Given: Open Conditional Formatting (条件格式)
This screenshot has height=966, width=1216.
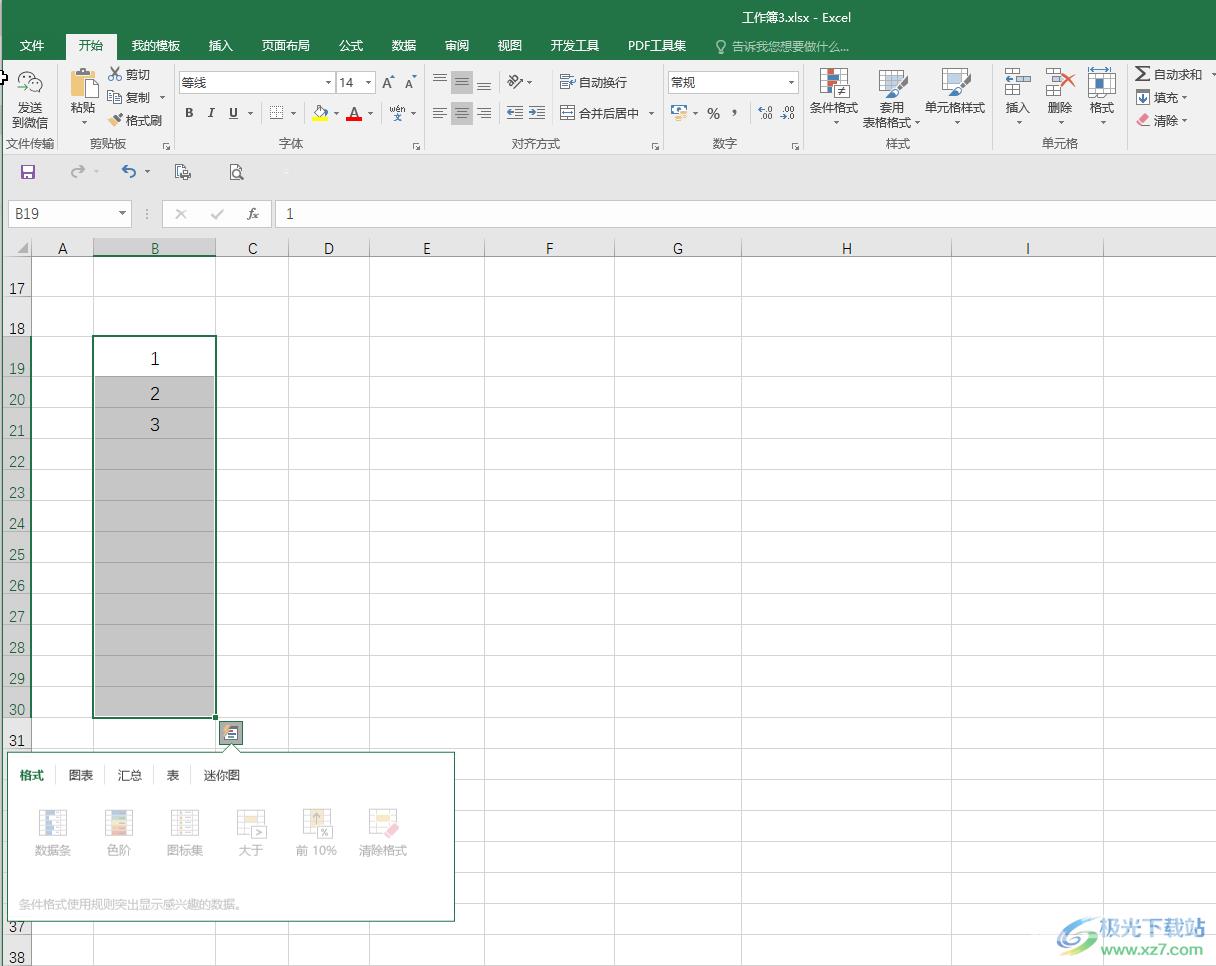Looking at the screenshot, I should click(834, 98).
